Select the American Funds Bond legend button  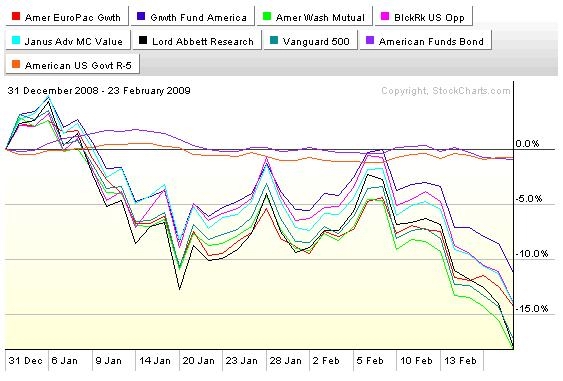(425, 41)
